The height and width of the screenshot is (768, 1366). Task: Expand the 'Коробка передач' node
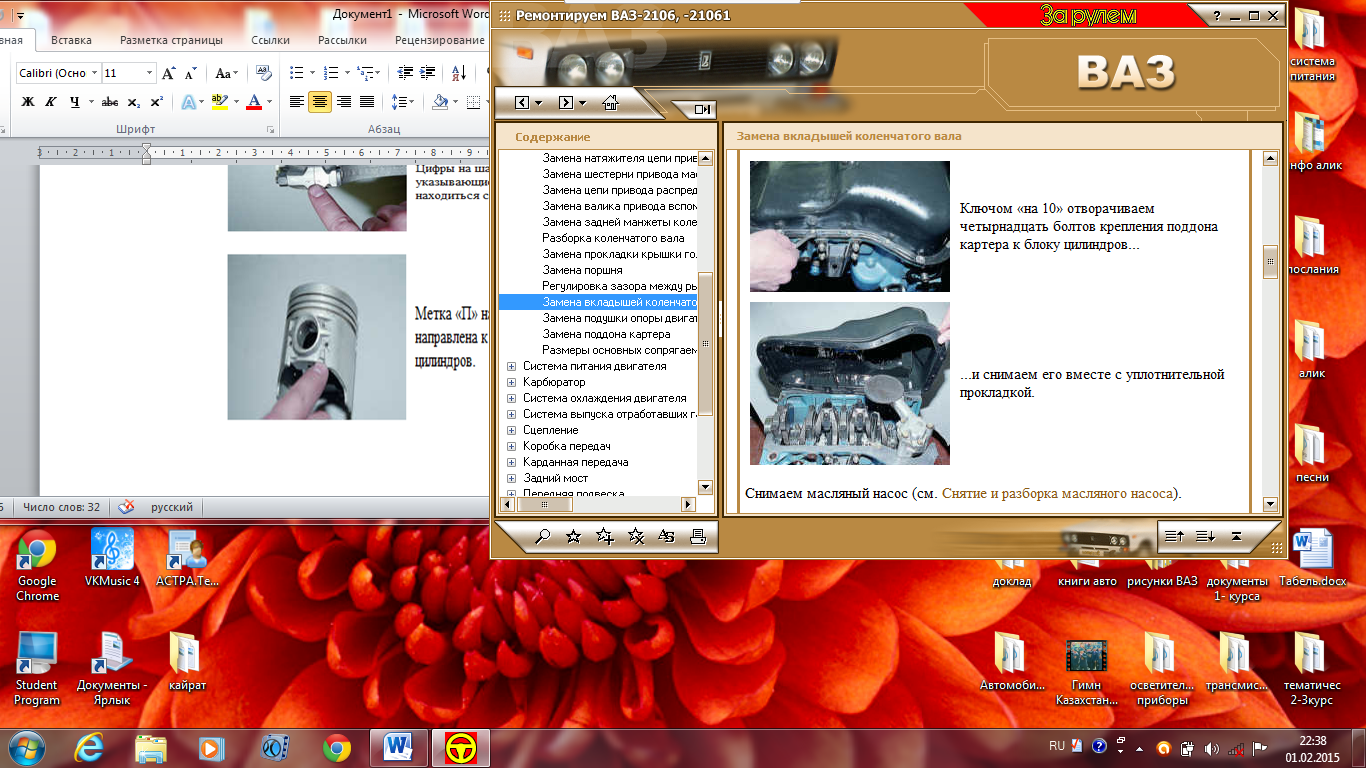pyautogui.click(x=512, y=446)
